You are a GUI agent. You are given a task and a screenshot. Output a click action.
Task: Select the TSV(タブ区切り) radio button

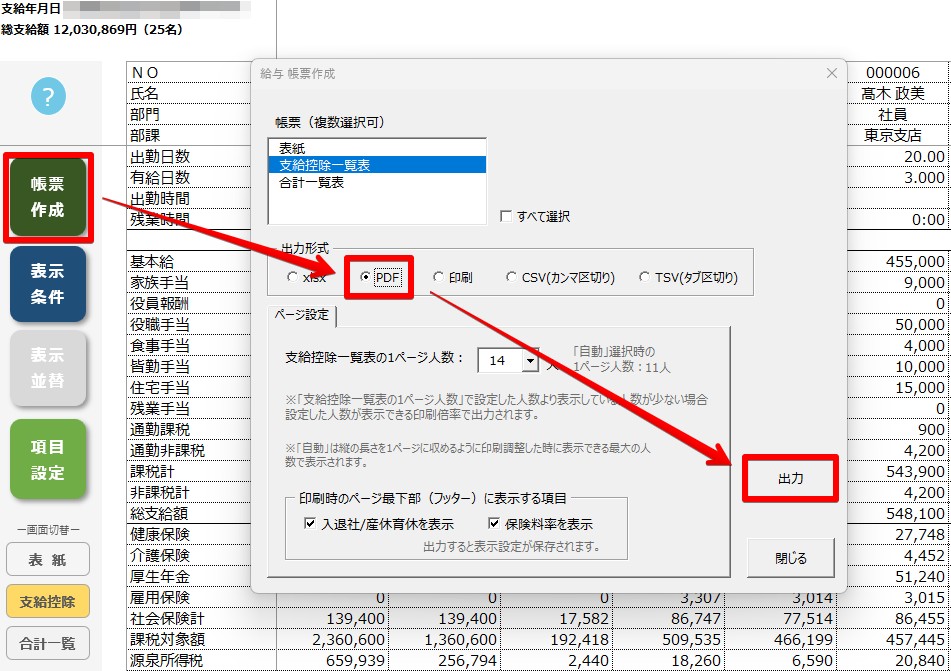pyautogui.click(x=644, y=277)
